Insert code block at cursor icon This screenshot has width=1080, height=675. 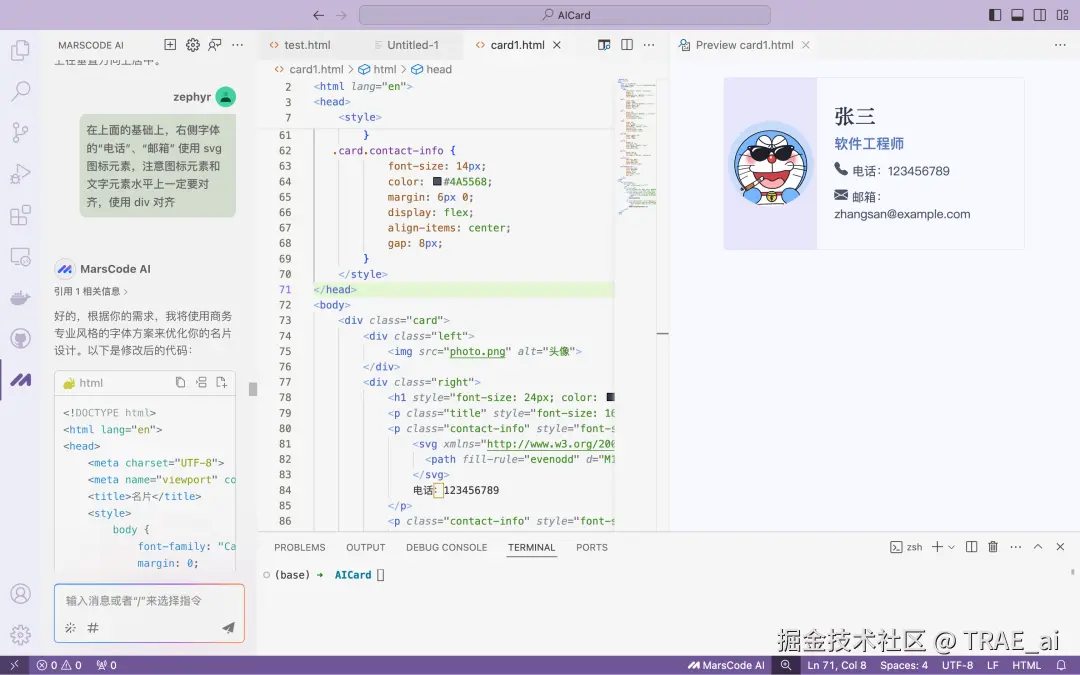(x=201, y=382)
